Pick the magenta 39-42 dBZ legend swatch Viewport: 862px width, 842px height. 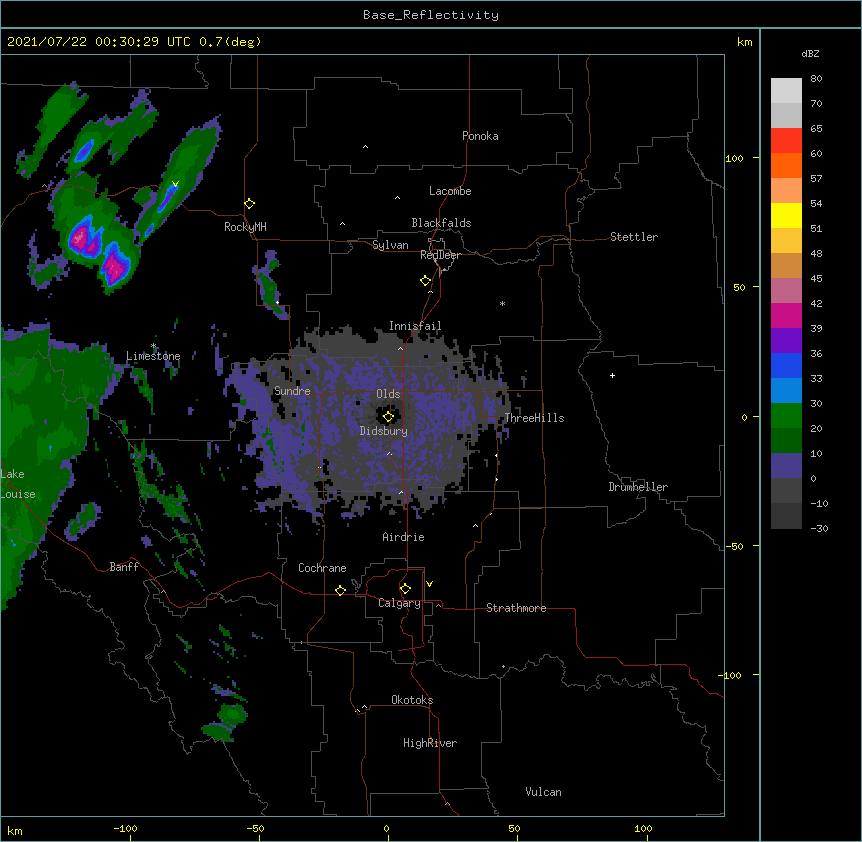(786, 315)
